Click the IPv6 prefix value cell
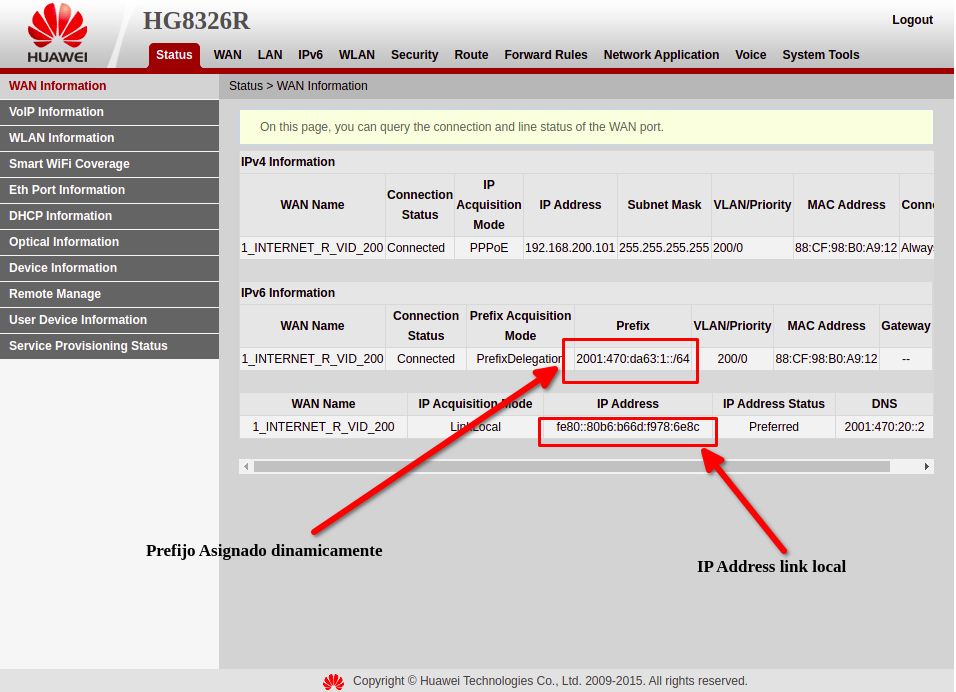956x692 pixels. [x=632, y=359]
